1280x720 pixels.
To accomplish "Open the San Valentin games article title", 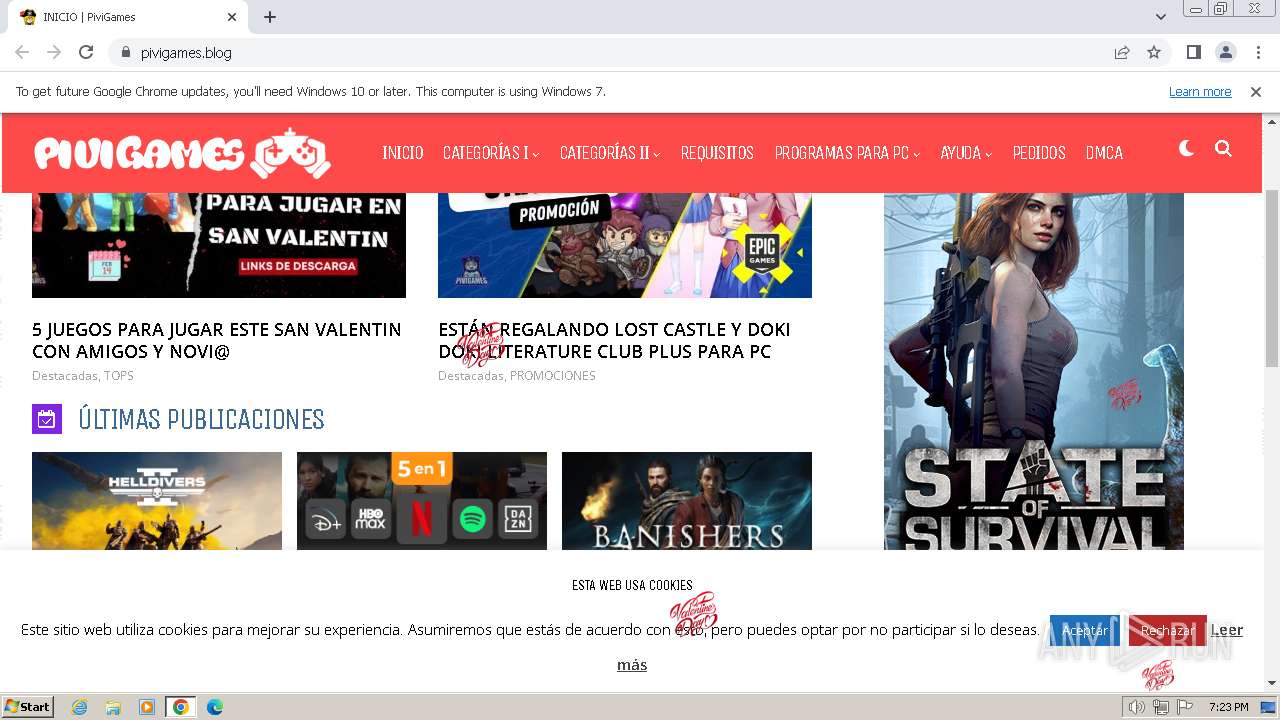I will coord(217,340).
